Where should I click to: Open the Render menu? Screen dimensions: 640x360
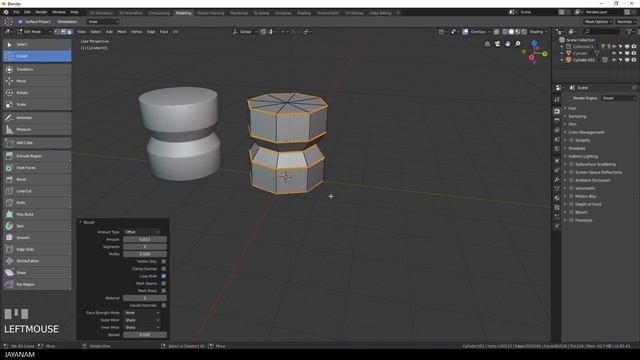point(41,12)
